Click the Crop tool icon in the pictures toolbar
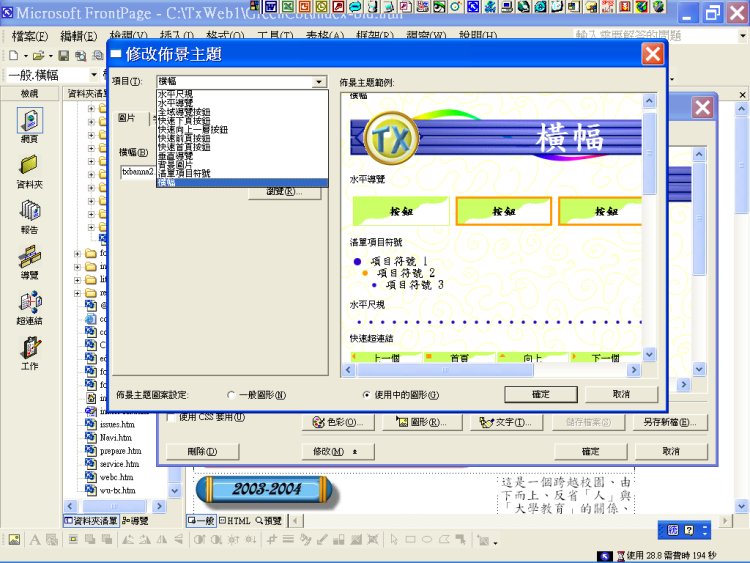The width and height of the screenshot is (750, 563). (x=272, y=540)
